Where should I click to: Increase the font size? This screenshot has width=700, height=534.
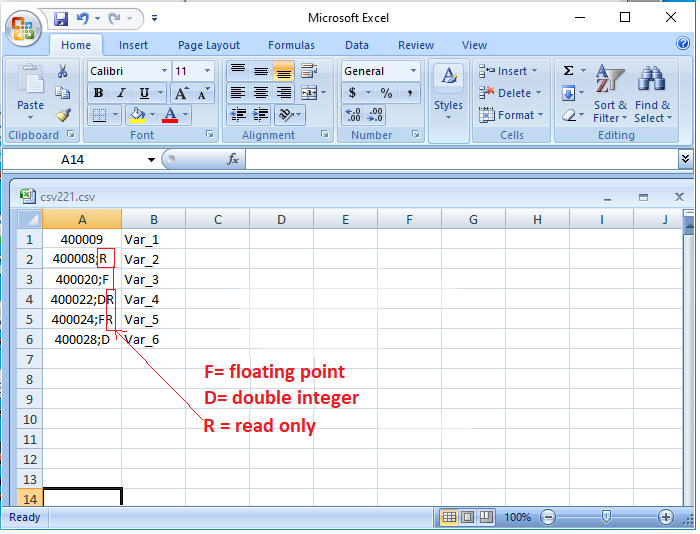(x=181, y=93)
